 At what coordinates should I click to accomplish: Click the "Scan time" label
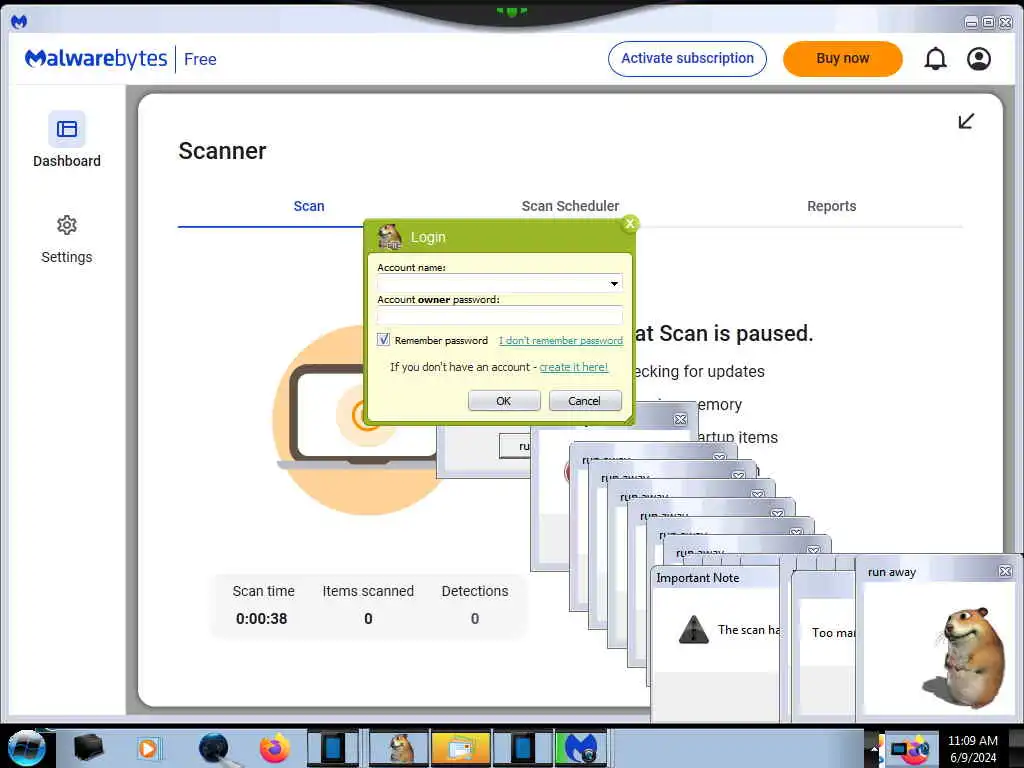pyautogui.click(x=263, y=591)
